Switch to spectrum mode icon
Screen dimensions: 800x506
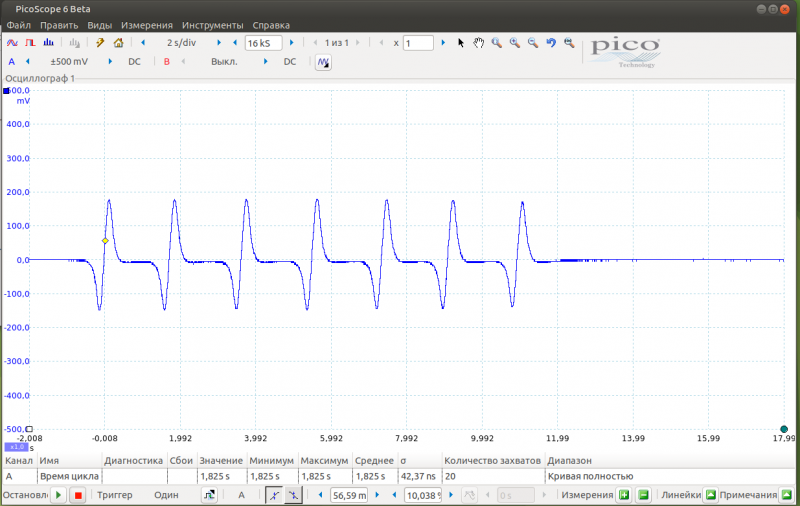pos(48,43)
